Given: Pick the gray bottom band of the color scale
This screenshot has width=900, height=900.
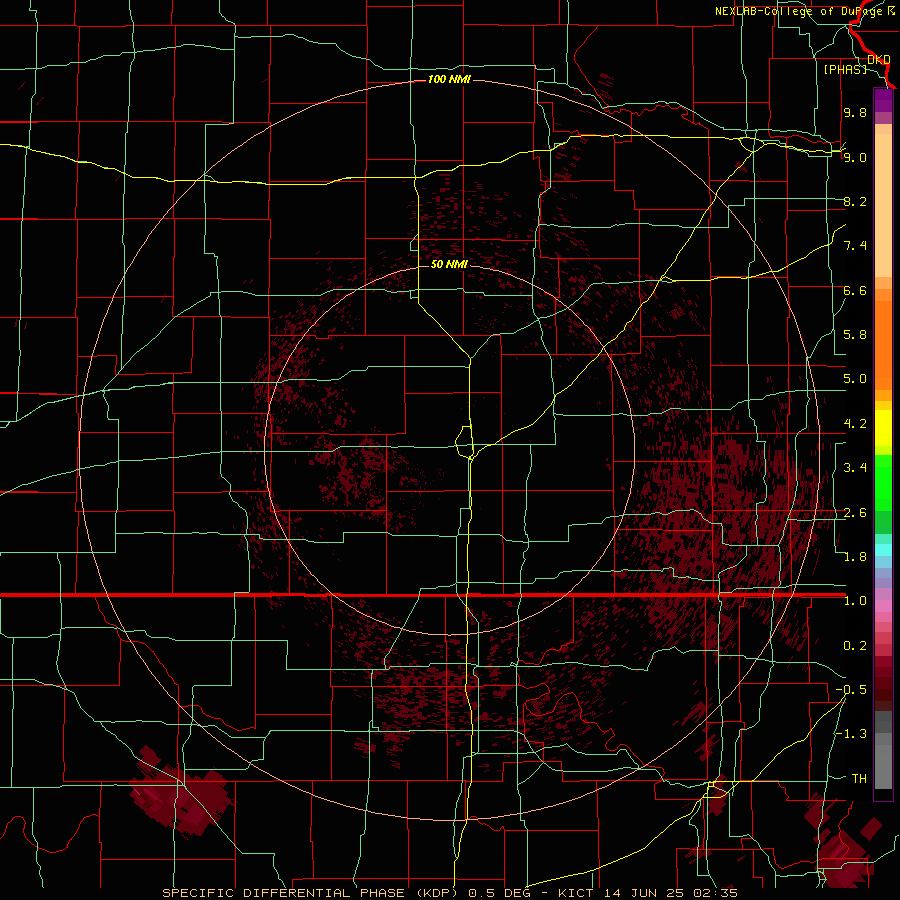Looking at the screenshot, I should point(883,763).
